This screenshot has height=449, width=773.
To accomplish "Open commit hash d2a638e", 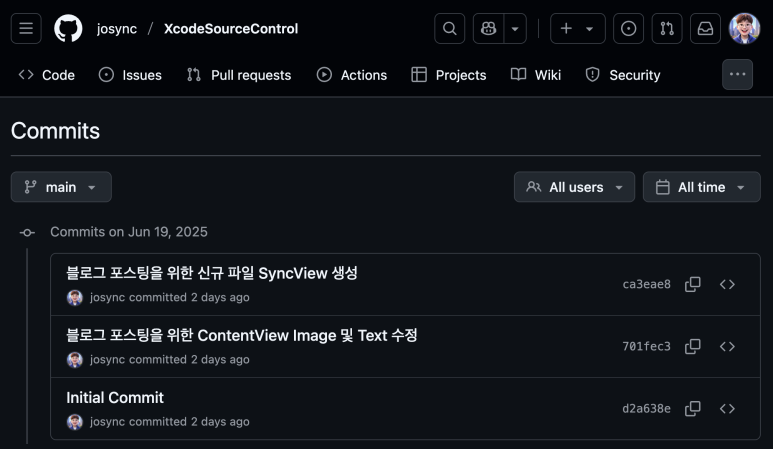I will [646, 409].
